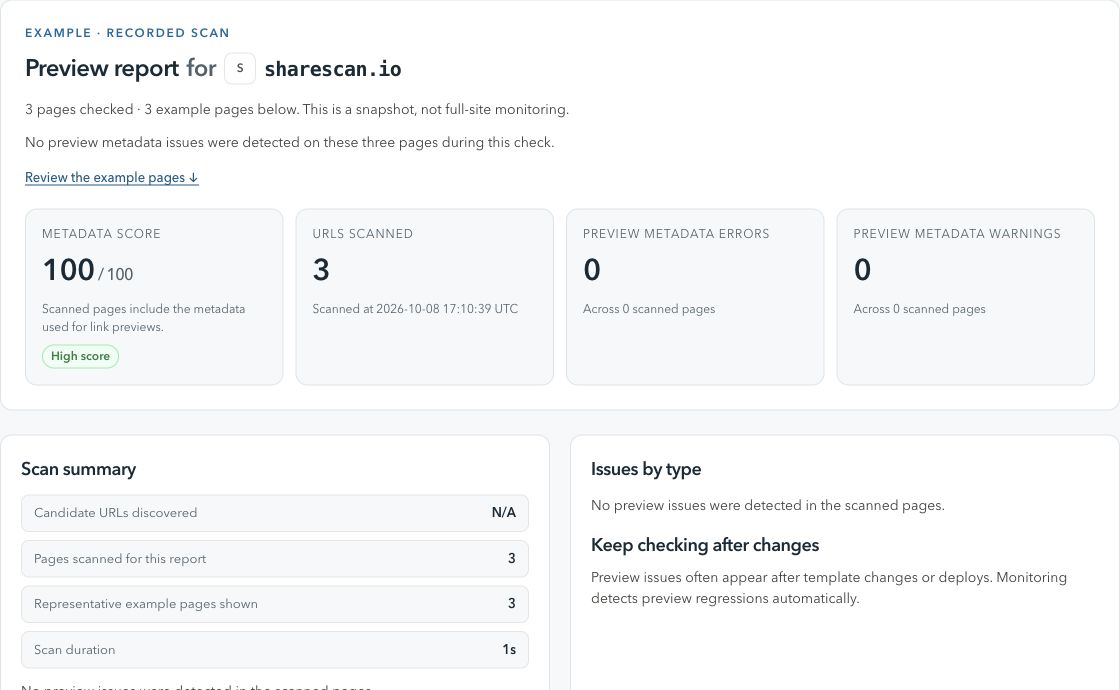Click the errors count 0
This screenshot has height=690, width=1120.
pyautogui.click(x=591, y=270)
